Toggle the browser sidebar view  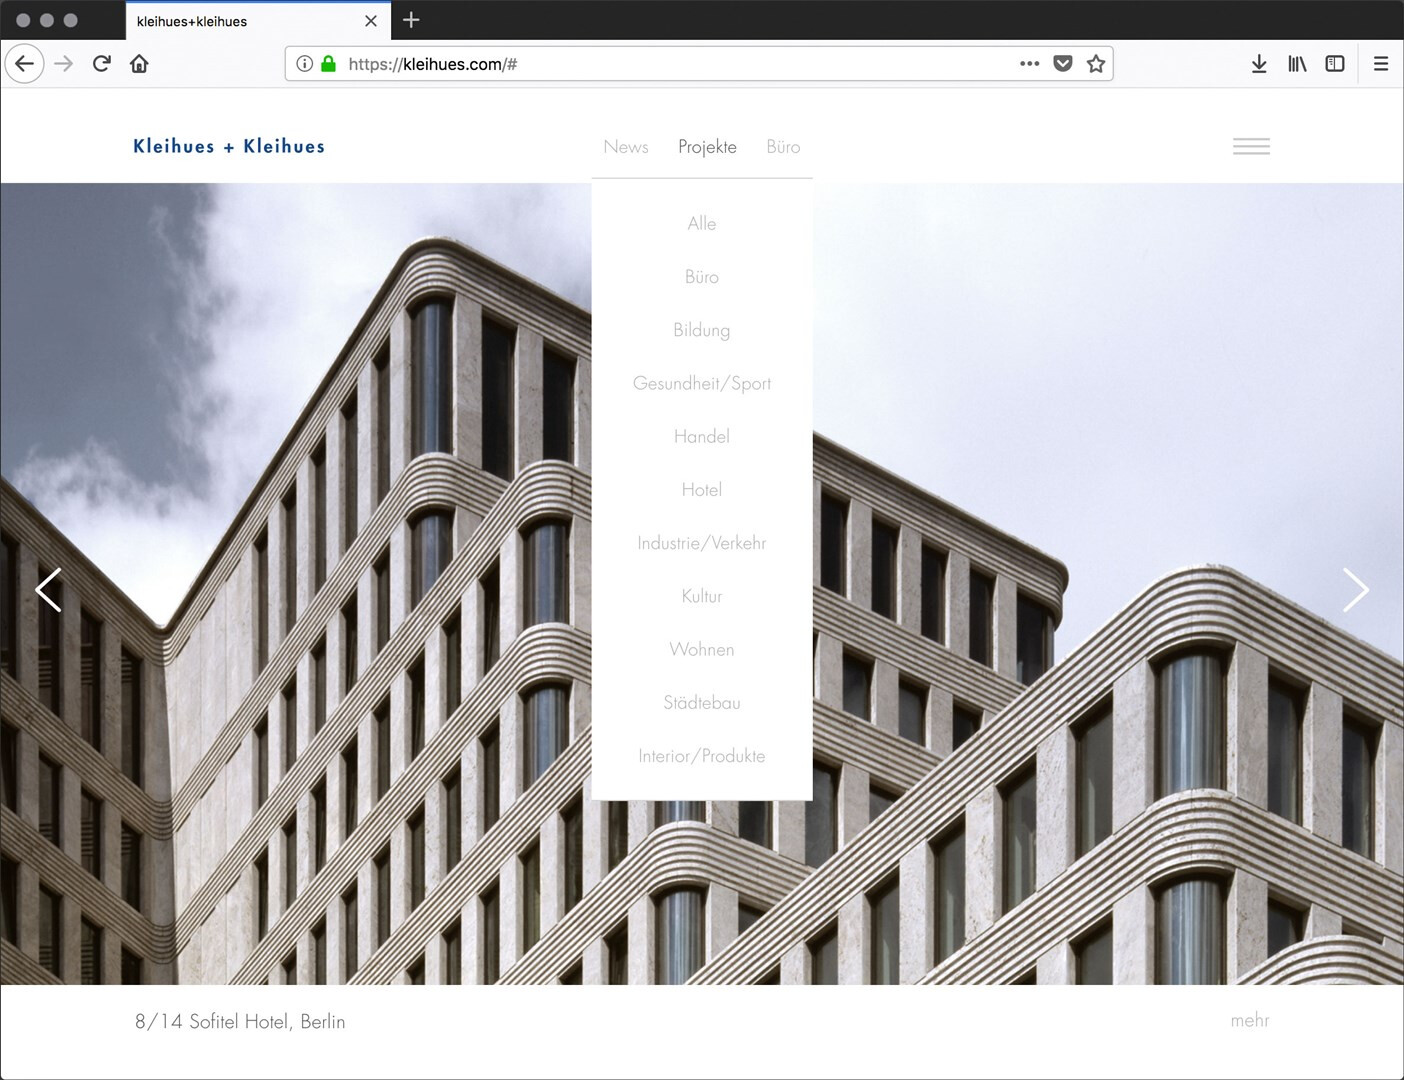[x=1335, y=64]
